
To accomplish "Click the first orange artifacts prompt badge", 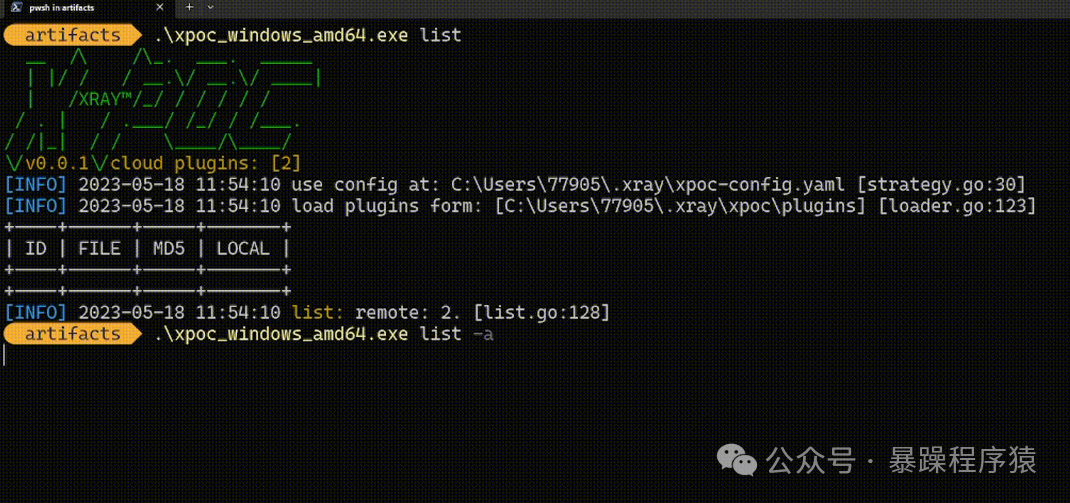I will 71,35.
